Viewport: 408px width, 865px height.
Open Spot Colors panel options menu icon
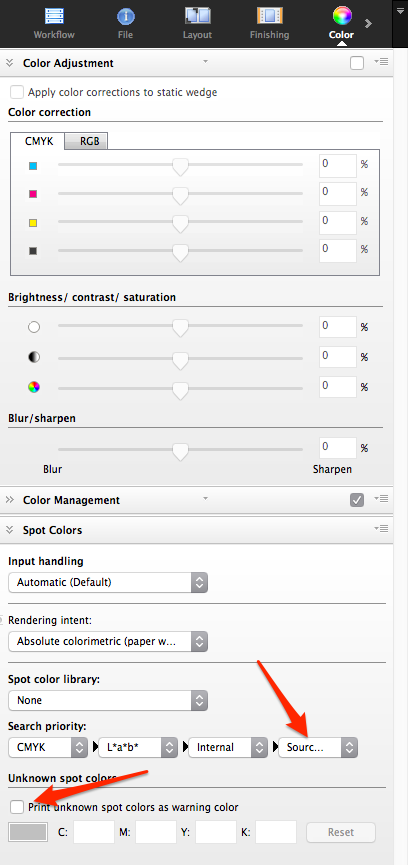[x=382, y=528]
